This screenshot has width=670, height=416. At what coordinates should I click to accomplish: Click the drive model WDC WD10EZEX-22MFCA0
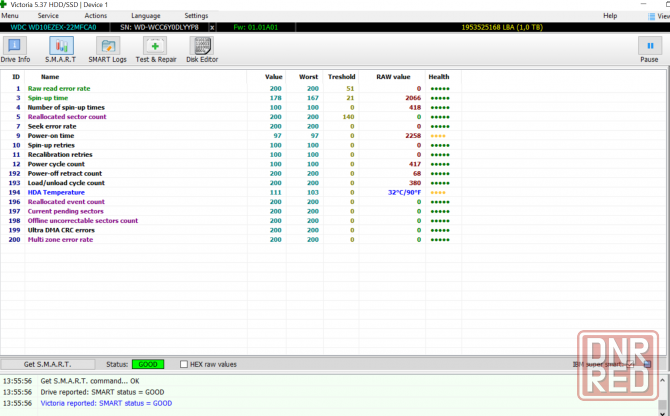pyautogui.click(x=53, y=27)
